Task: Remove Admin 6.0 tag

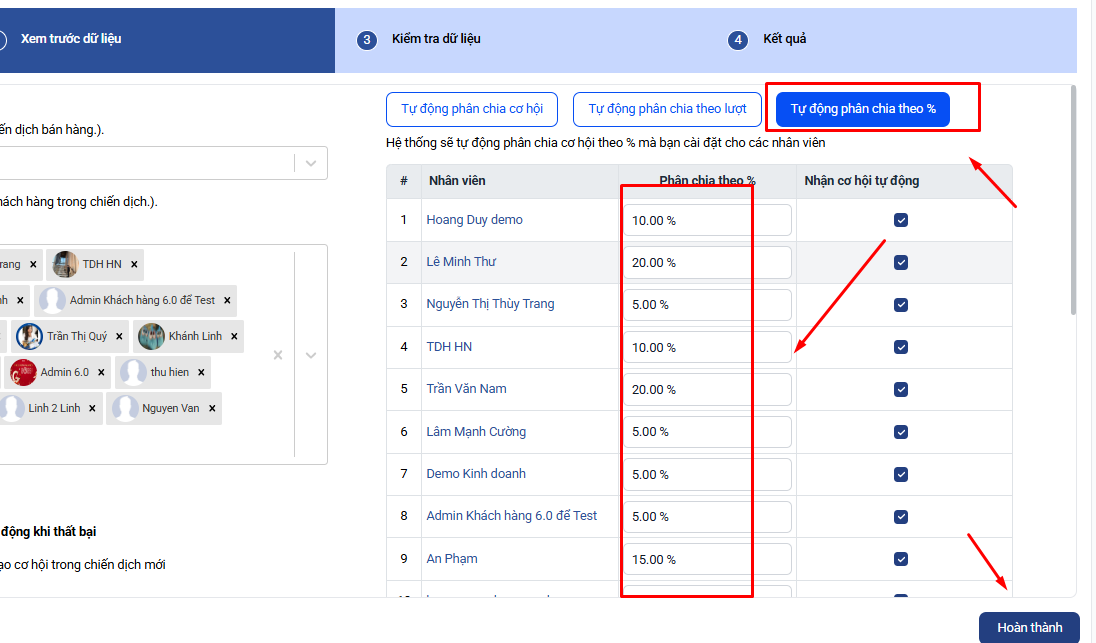Action: tap(101, 373)
